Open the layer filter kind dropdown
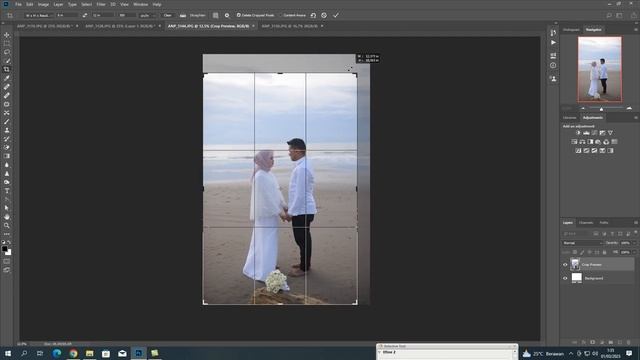640x360 pixels. 576,234
